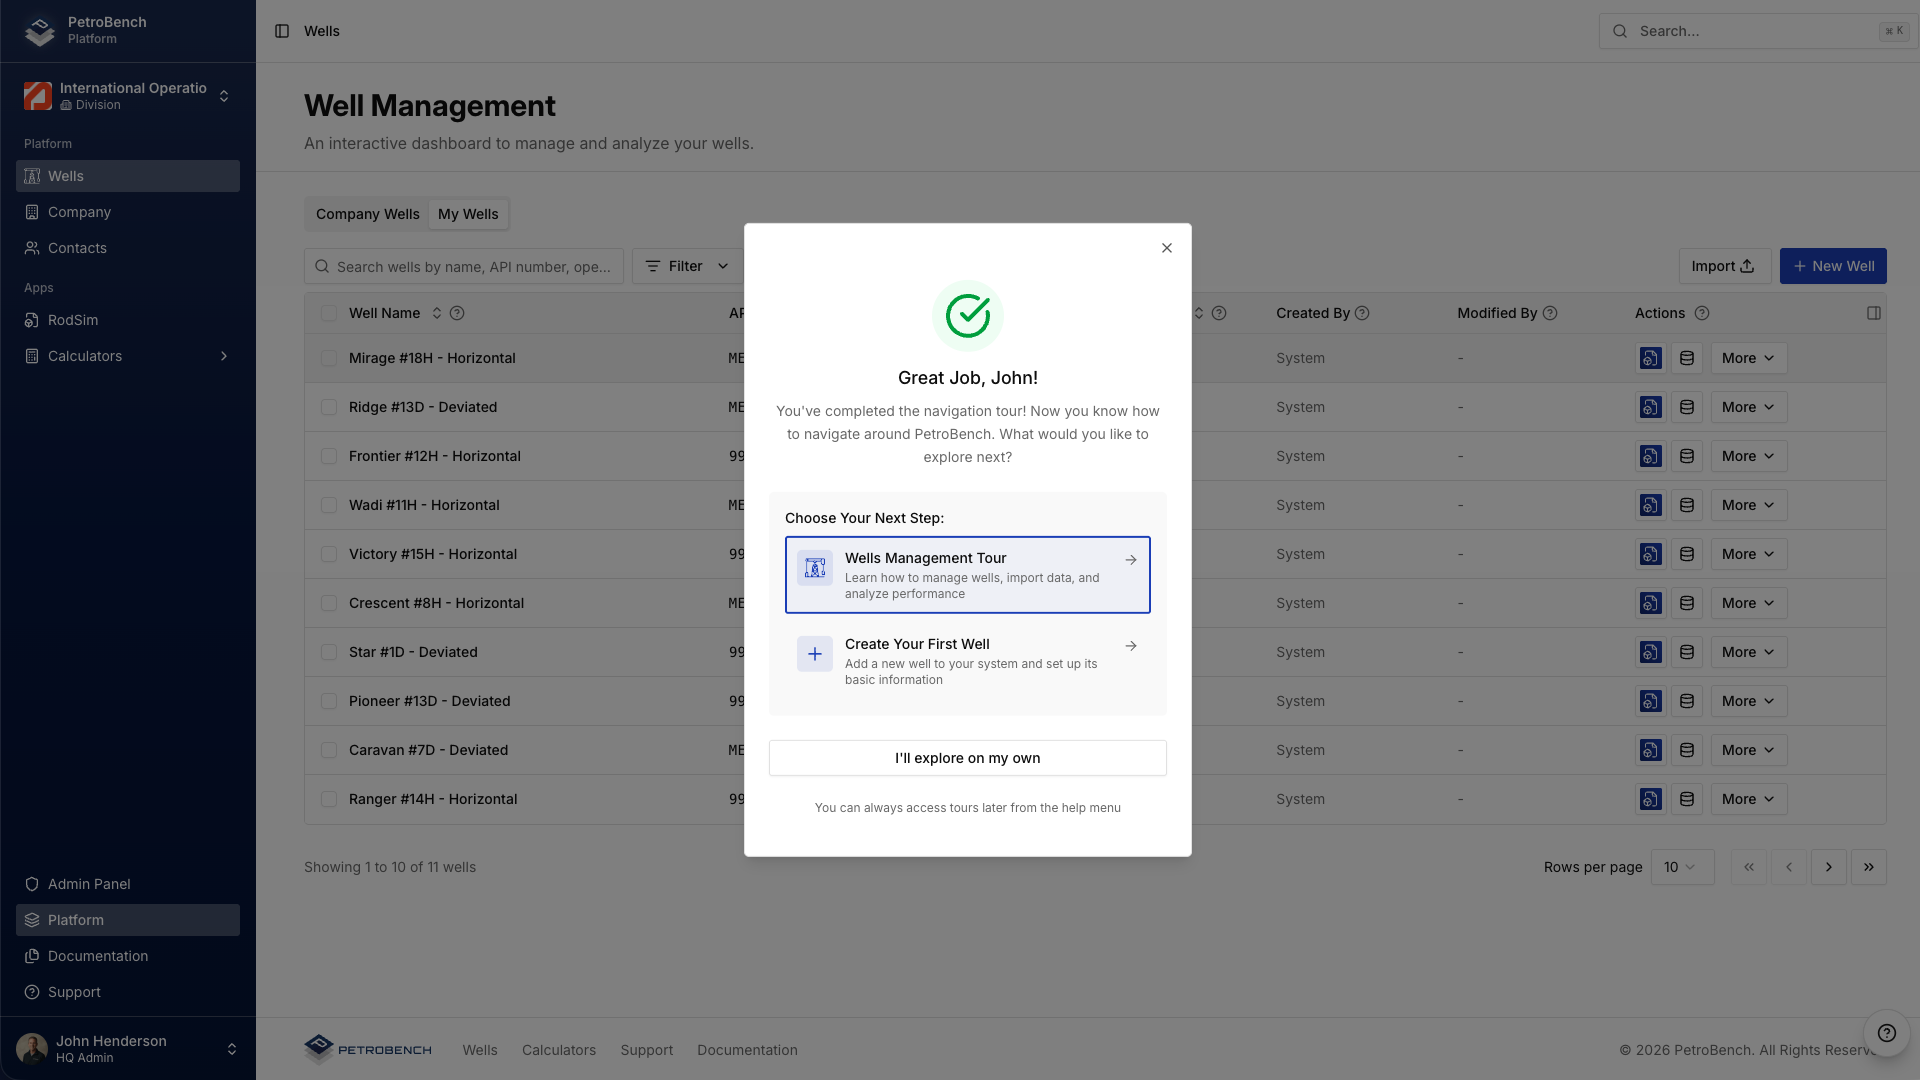Toggle column visibility icon in table header

[x=1873, y=313]
